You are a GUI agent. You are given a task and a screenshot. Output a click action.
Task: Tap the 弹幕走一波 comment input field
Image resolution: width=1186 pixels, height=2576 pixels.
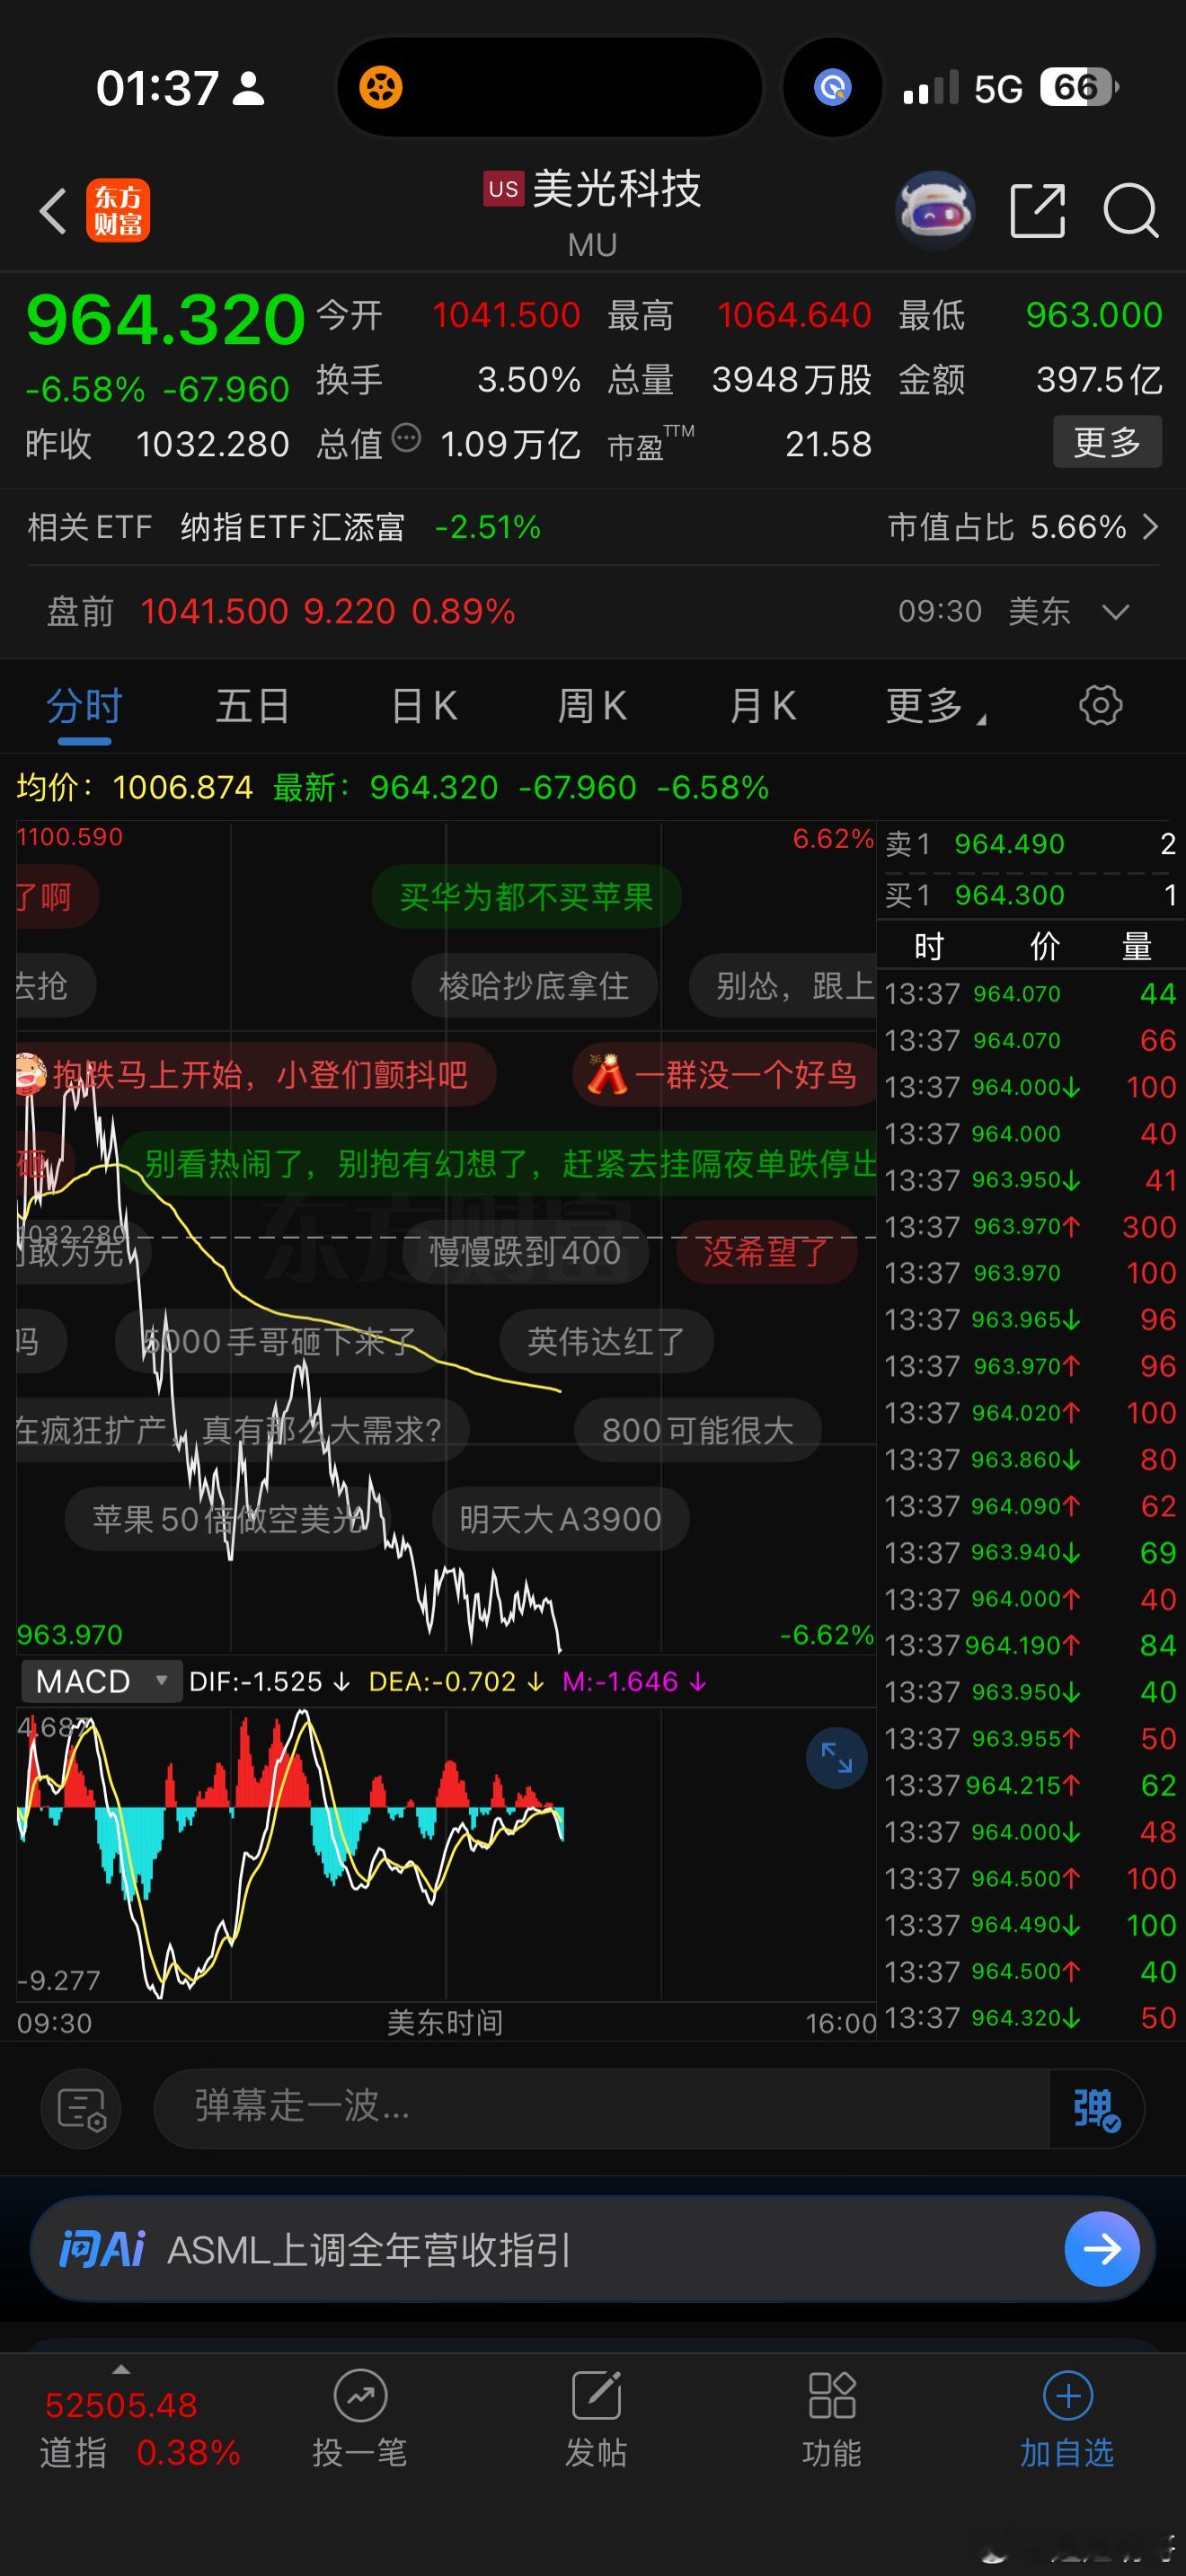[600, 2108]
